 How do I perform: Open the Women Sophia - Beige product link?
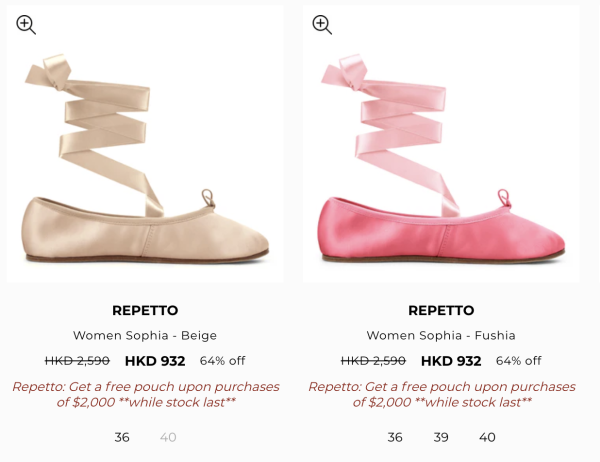pos(145,335)
